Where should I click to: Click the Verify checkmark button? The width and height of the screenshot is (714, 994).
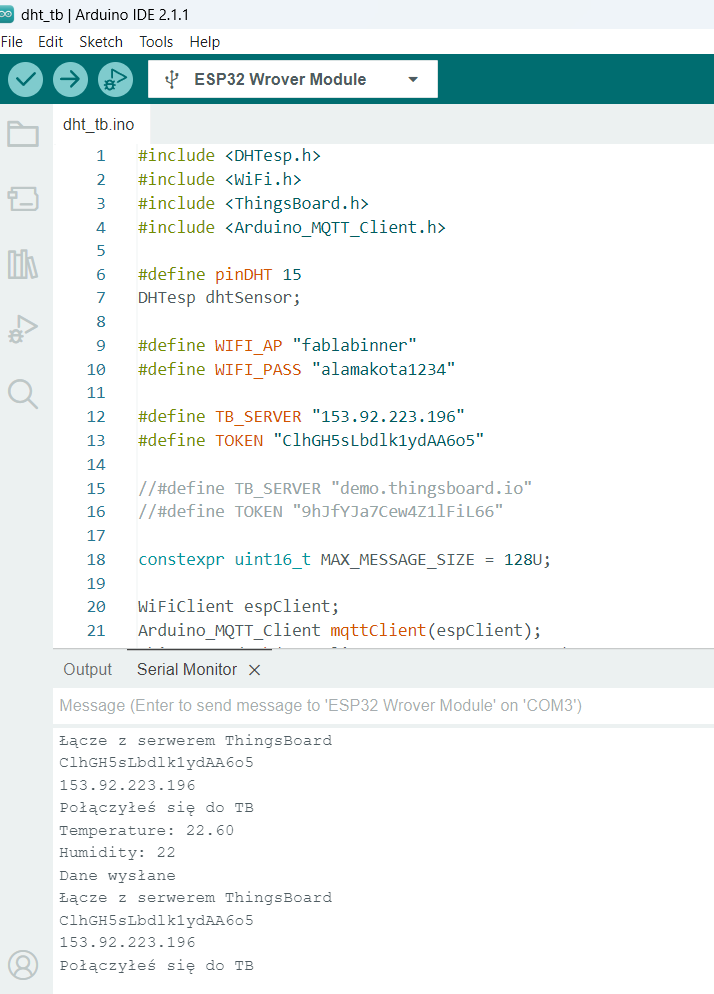coord(25,79)
